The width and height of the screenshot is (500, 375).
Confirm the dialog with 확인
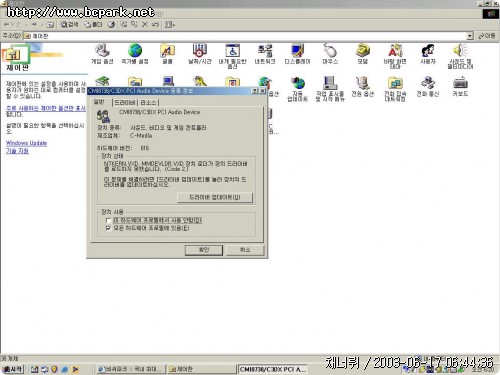pyautogui.click(x=204, y=250)
